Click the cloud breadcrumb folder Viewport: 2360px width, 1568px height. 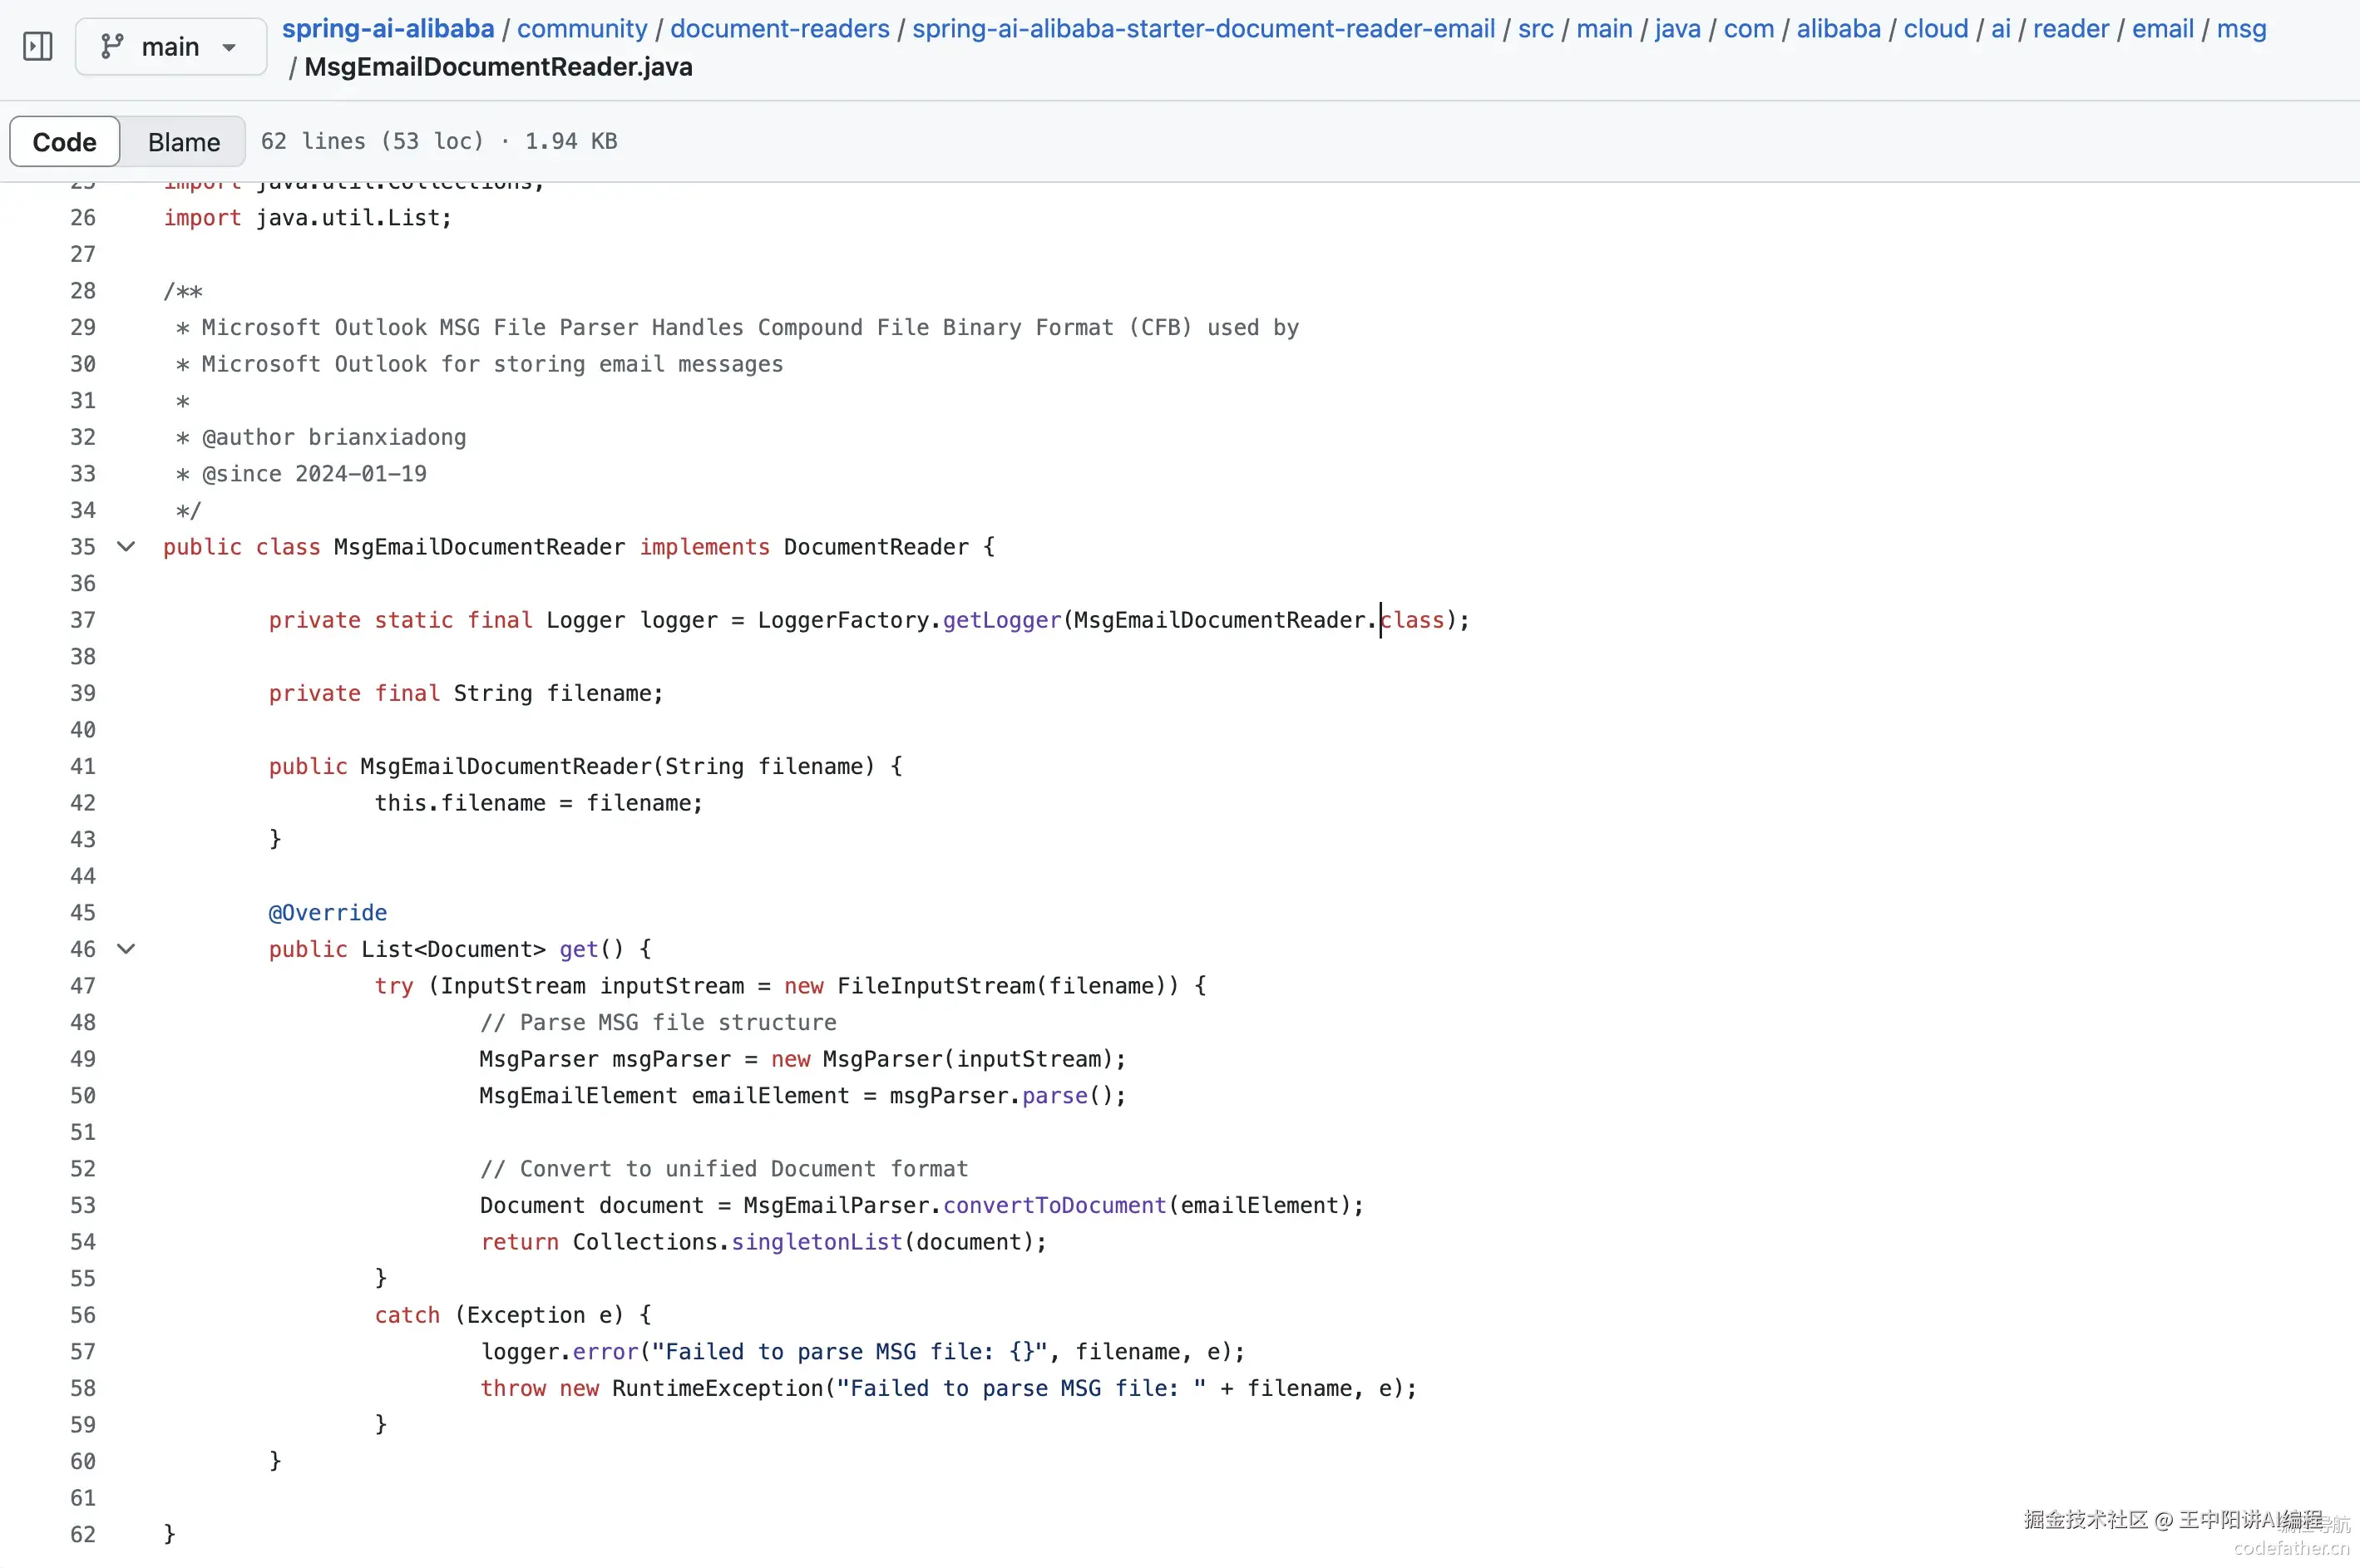pyautogui.click(x=1935, y=28)
